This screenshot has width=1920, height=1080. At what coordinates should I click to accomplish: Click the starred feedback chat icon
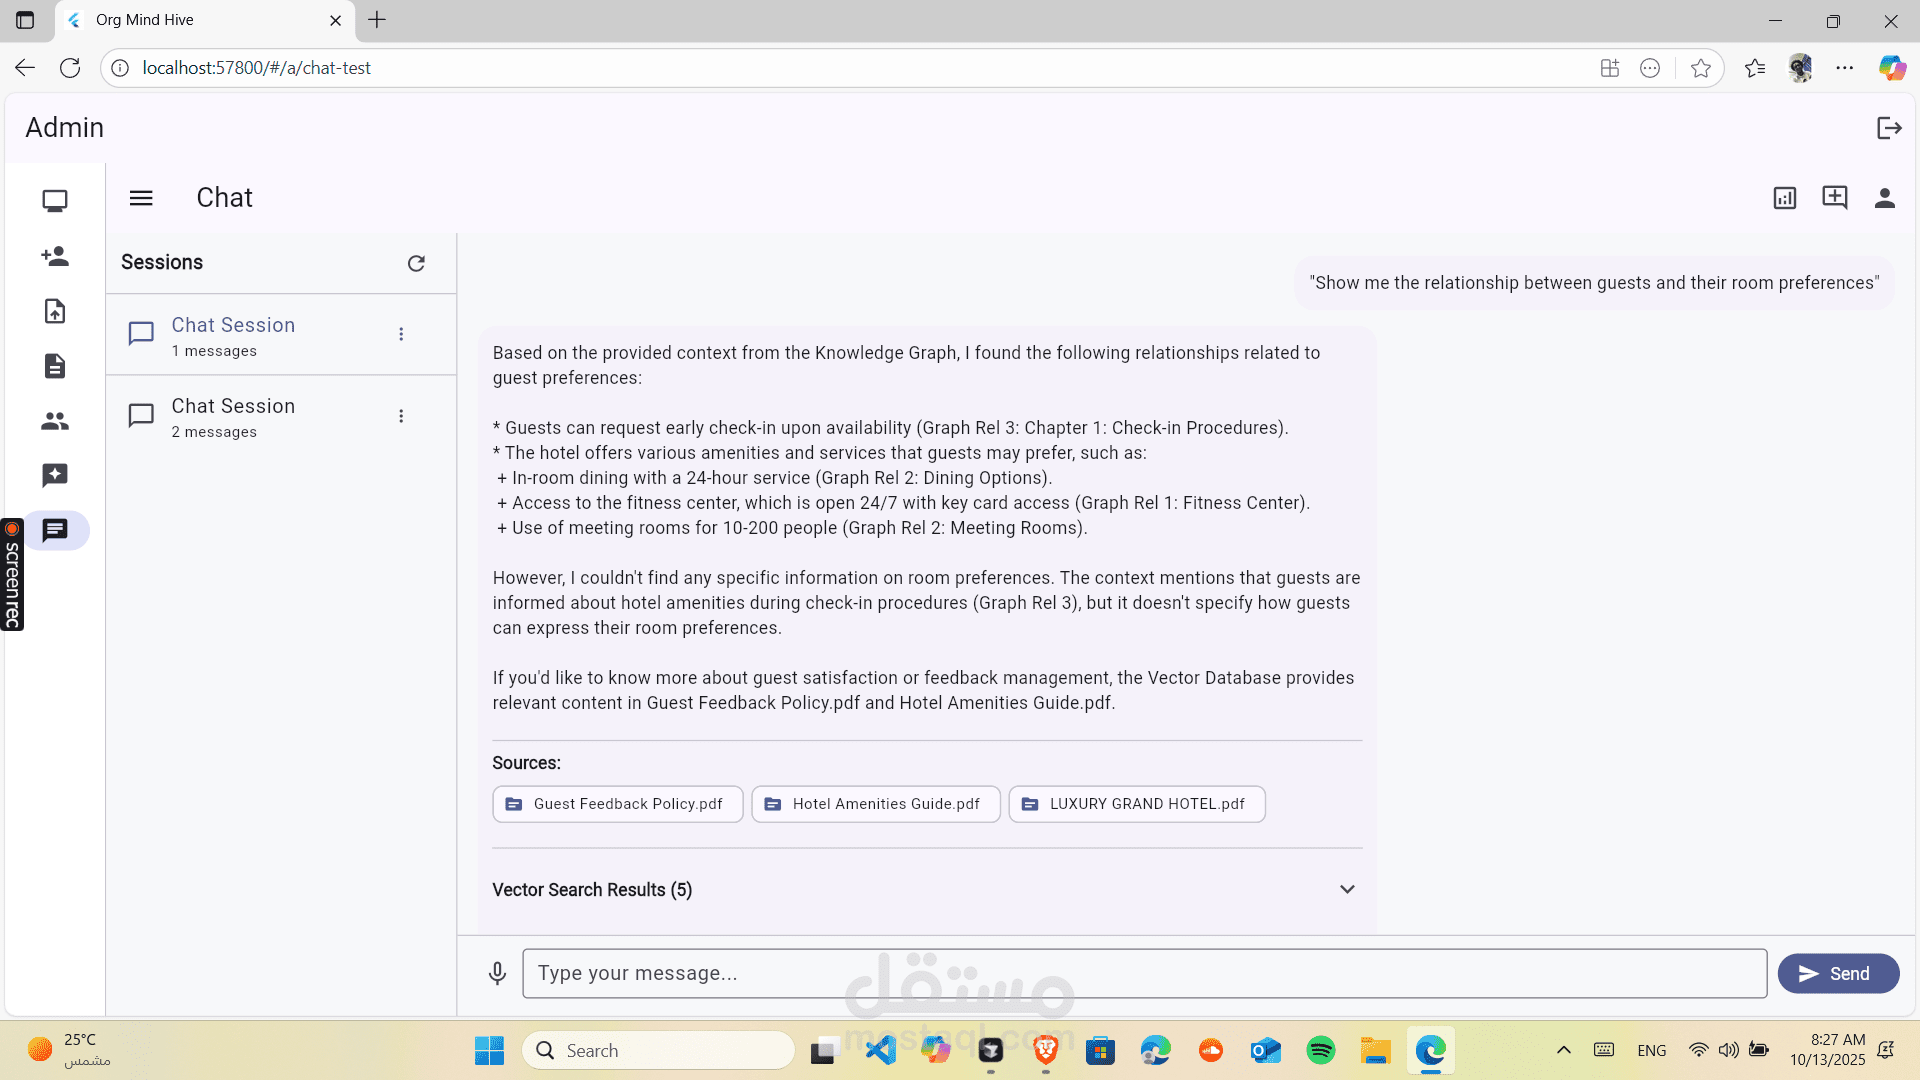pyautogui.click(x=55, y=475)
